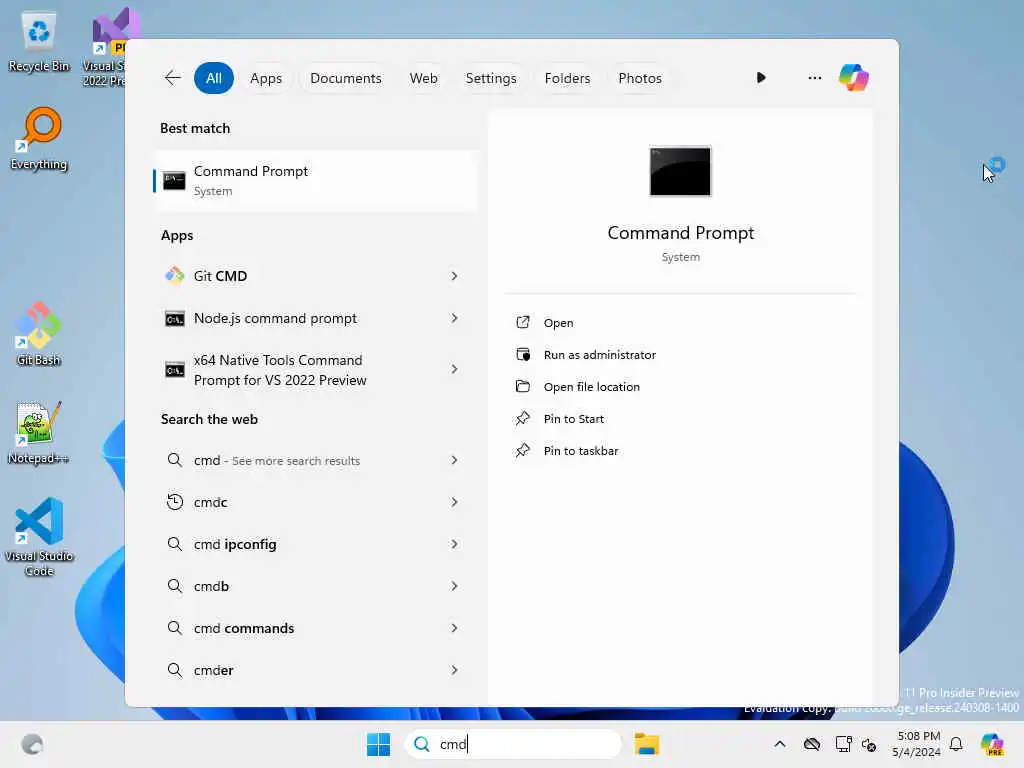Click the Windows Start button on the taskbar
1024x768 pixels.
pyautogui.click(x=378, y=744)
